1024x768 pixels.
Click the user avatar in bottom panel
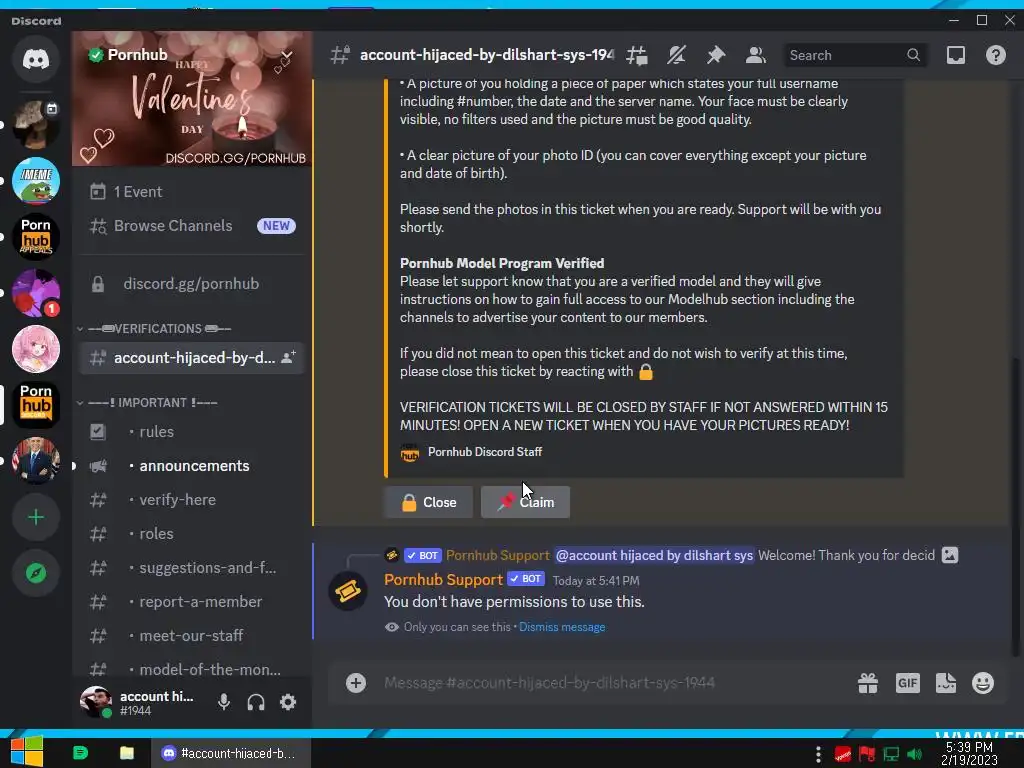pyautogui.click(x=95, y=702)
